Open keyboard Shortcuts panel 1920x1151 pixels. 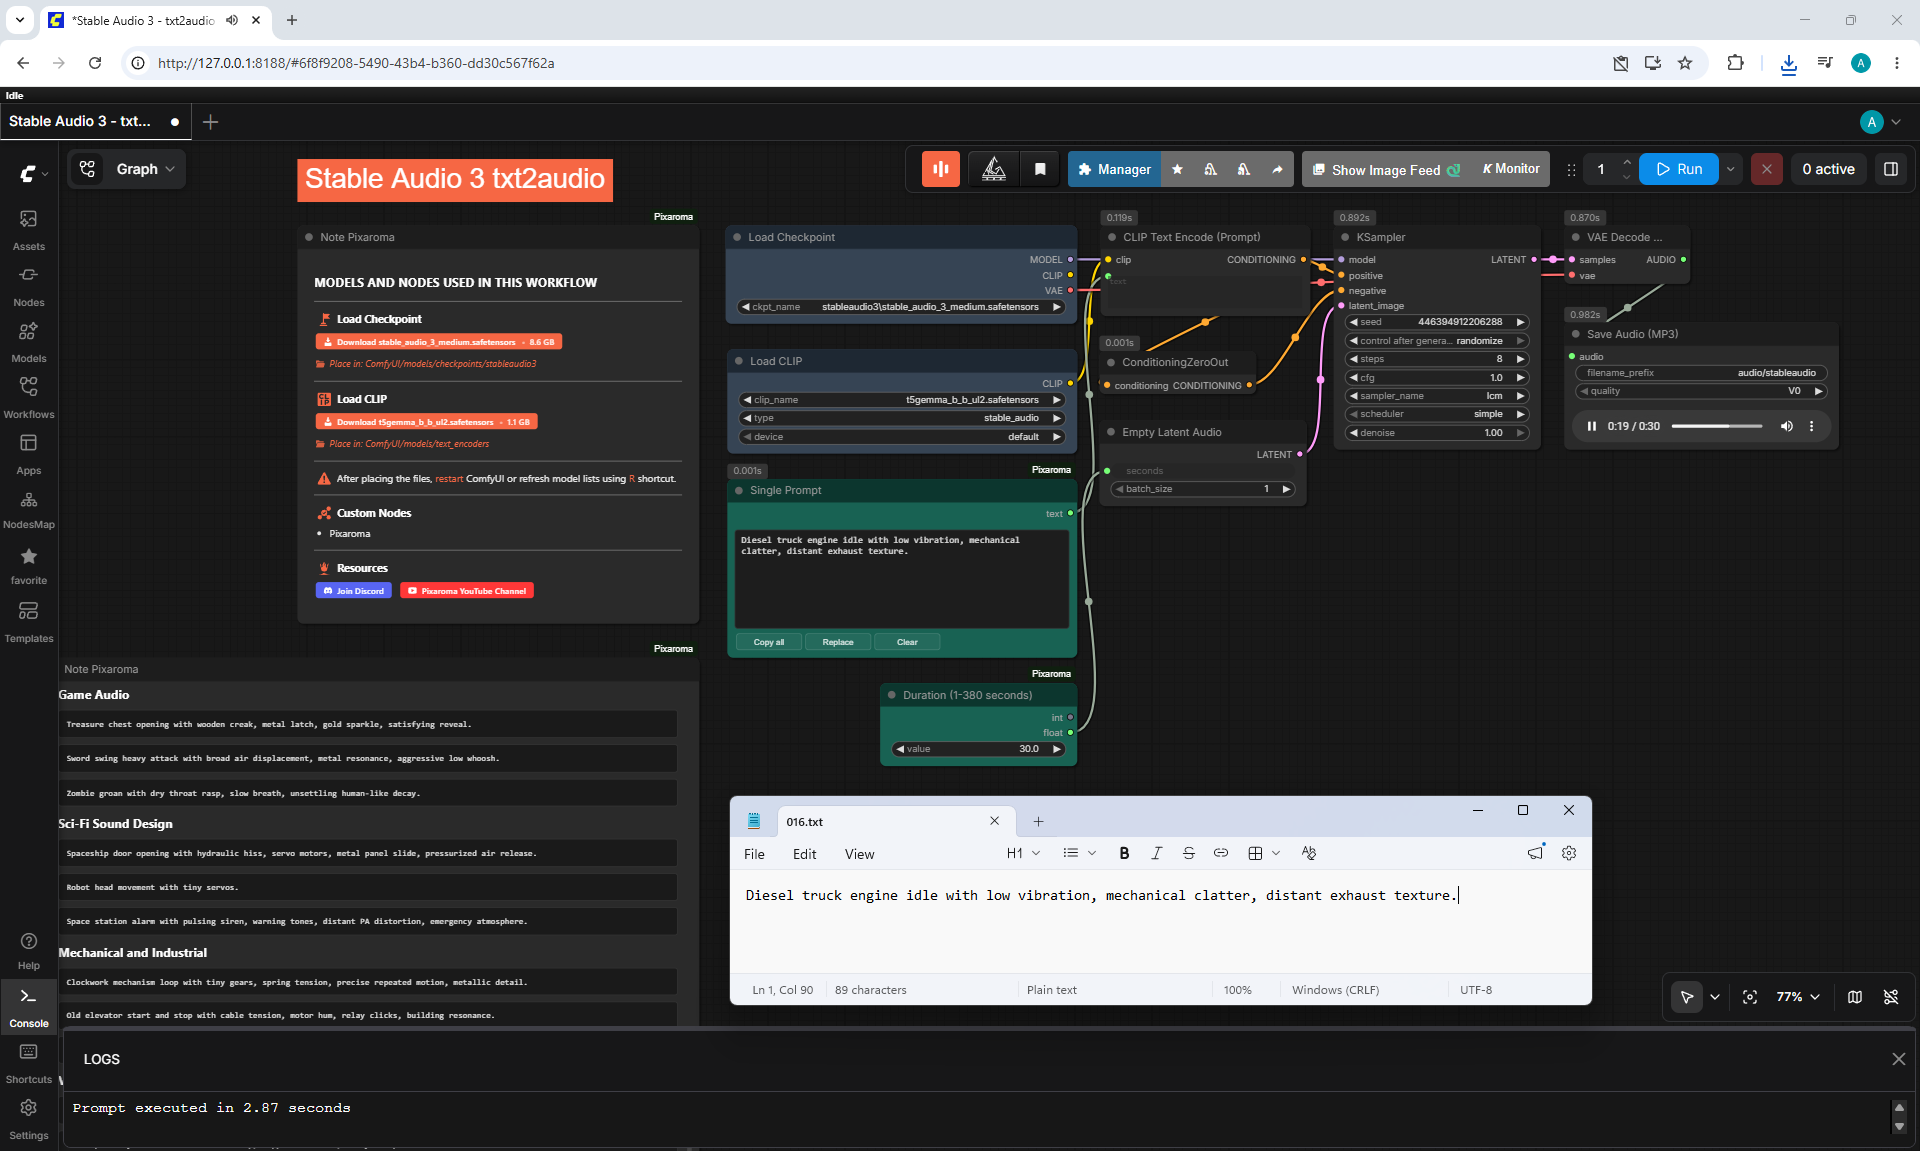[29, 1063]
